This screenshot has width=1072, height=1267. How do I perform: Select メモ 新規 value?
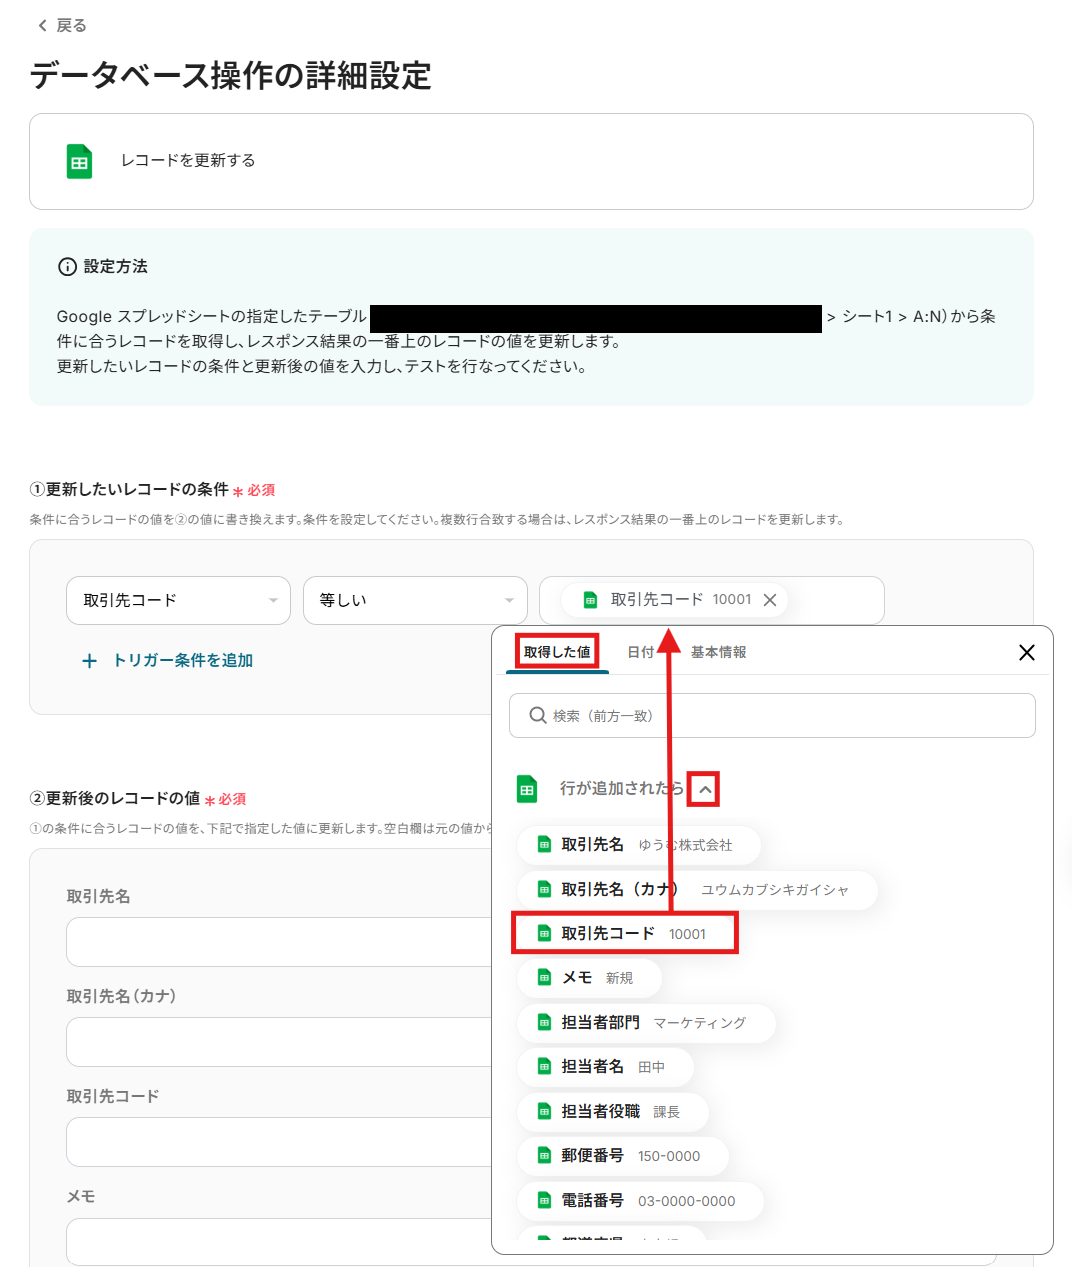588,978
